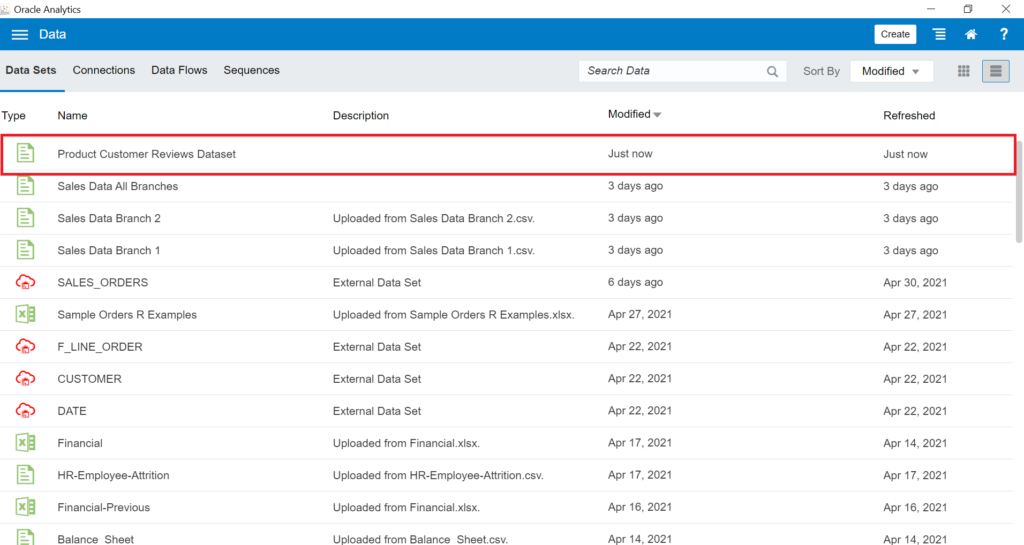
Task: Open the Balance_Sheet dataset
Action: pyautogui.click(x=95, y=539)
